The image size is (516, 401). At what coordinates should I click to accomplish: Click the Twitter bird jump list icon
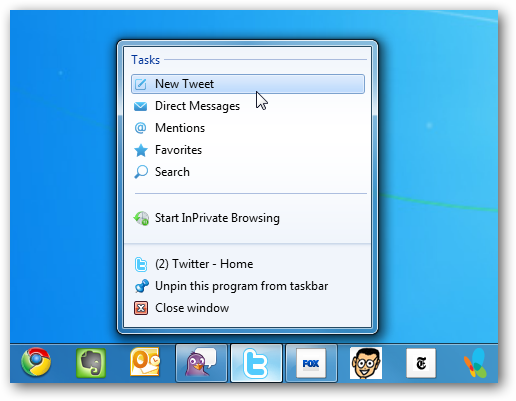click(141, 264)
